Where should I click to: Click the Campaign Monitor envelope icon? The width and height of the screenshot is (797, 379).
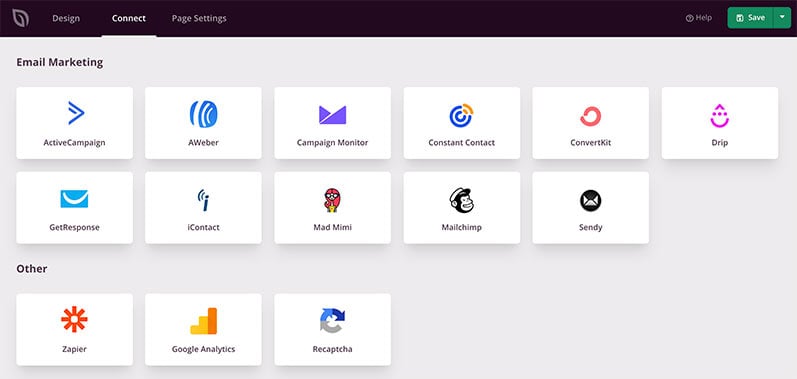(x=332, y=115)
